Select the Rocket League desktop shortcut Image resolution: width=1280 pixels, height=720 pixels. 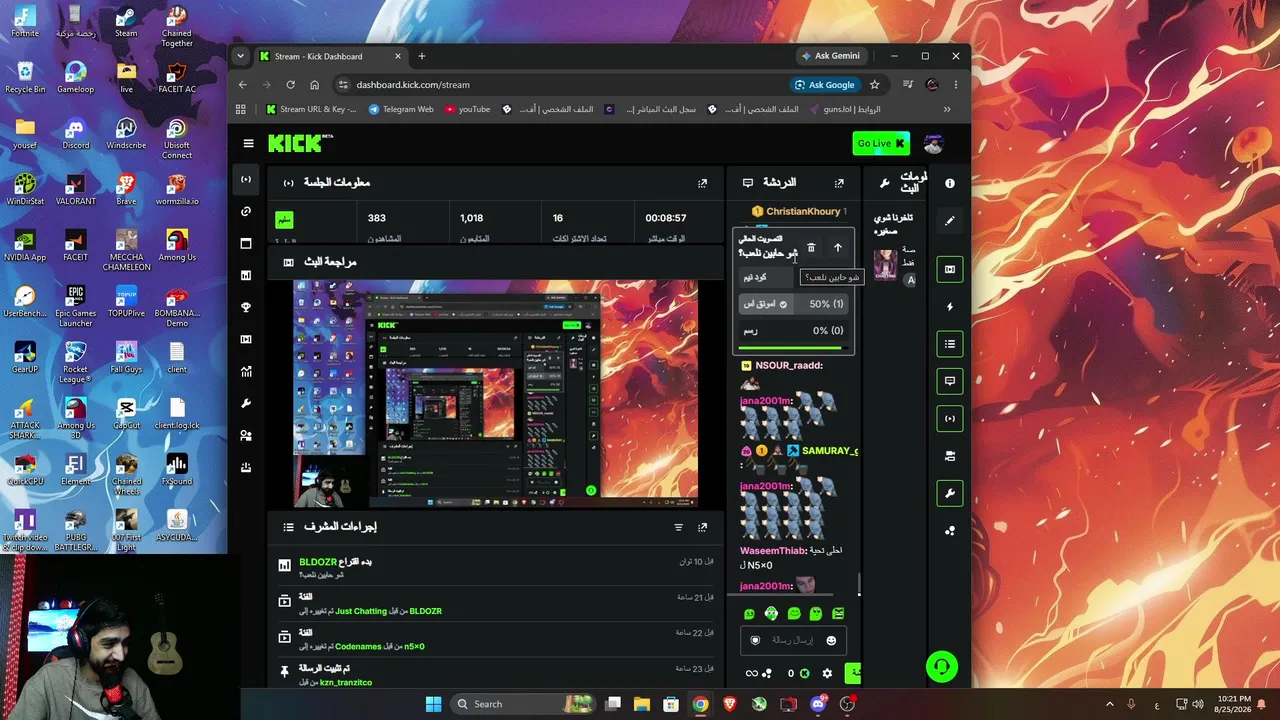75,362
